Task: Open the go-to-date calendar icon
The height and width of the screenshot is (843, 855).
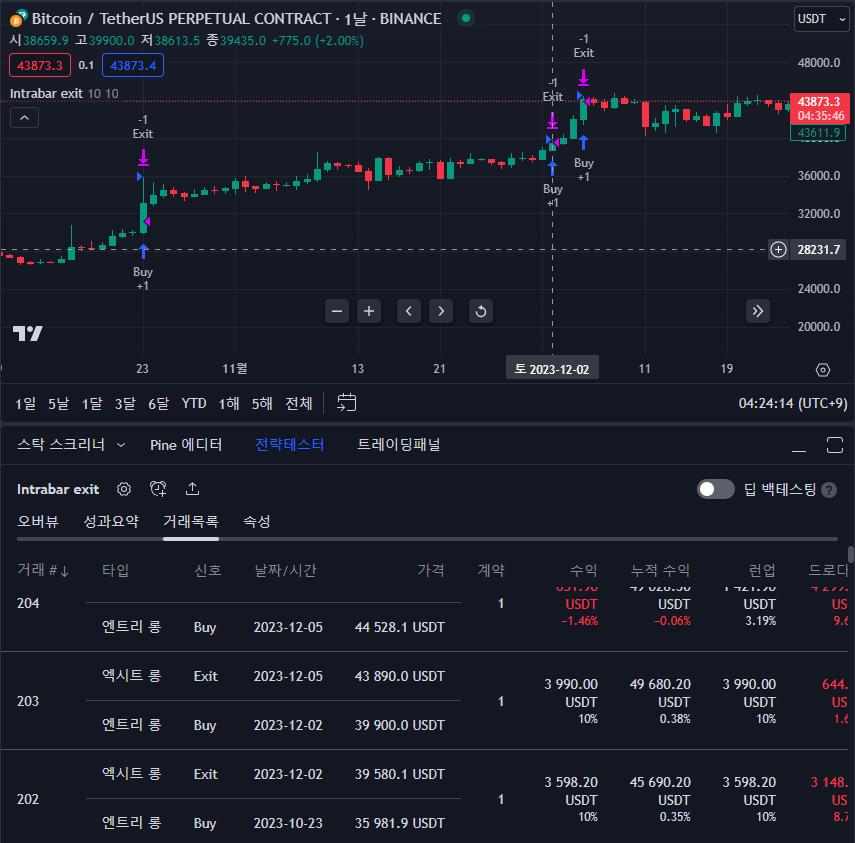Action: click(x=346, y=403)
